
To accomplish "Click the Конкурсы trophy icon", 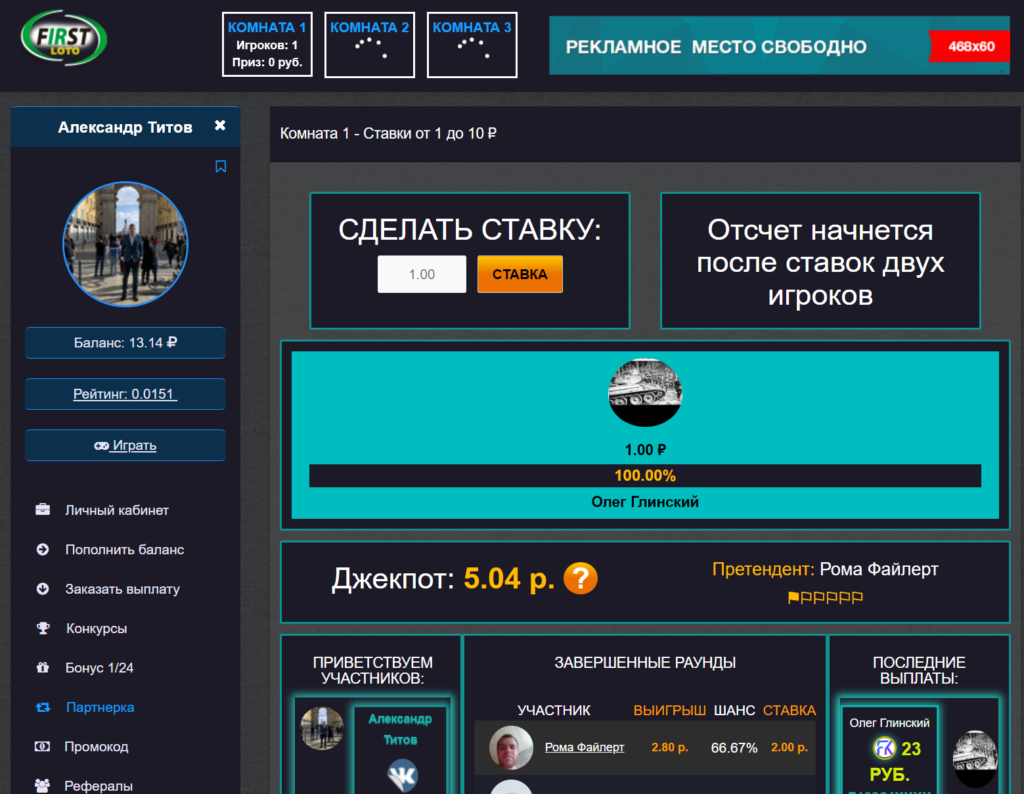I will 43,628.
